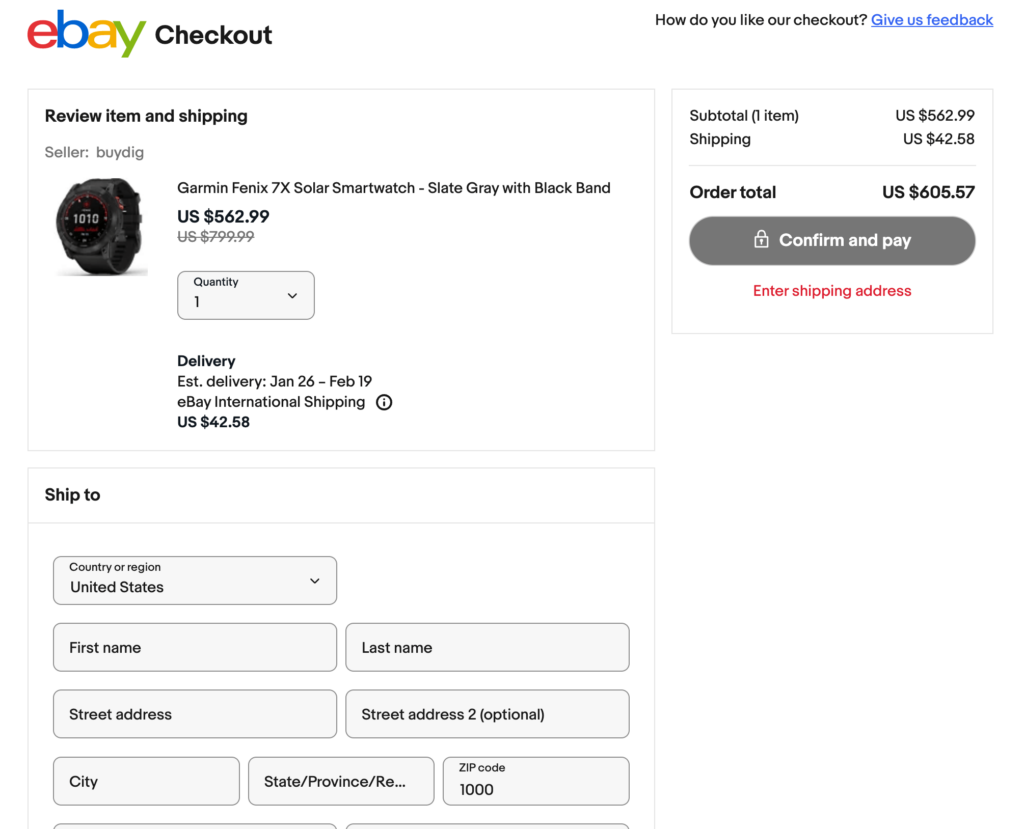The image size is (1024, 829).
Task: Click the international shipping info icon
Action: point(384,402)
